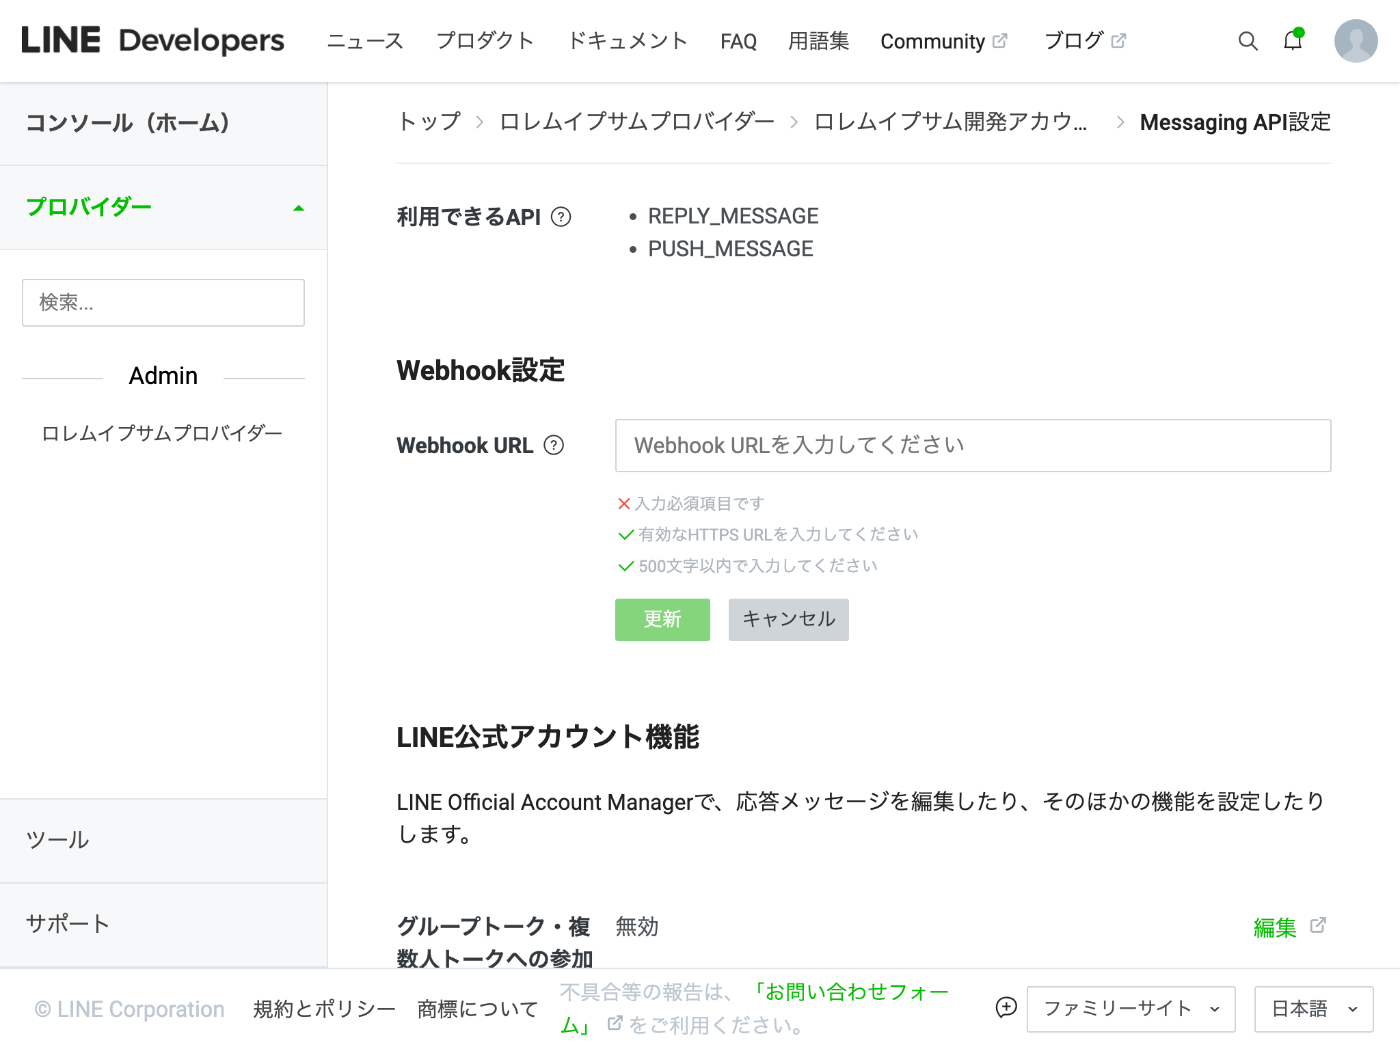Open the Community link

pyautogui.click(x=932, y=42)
